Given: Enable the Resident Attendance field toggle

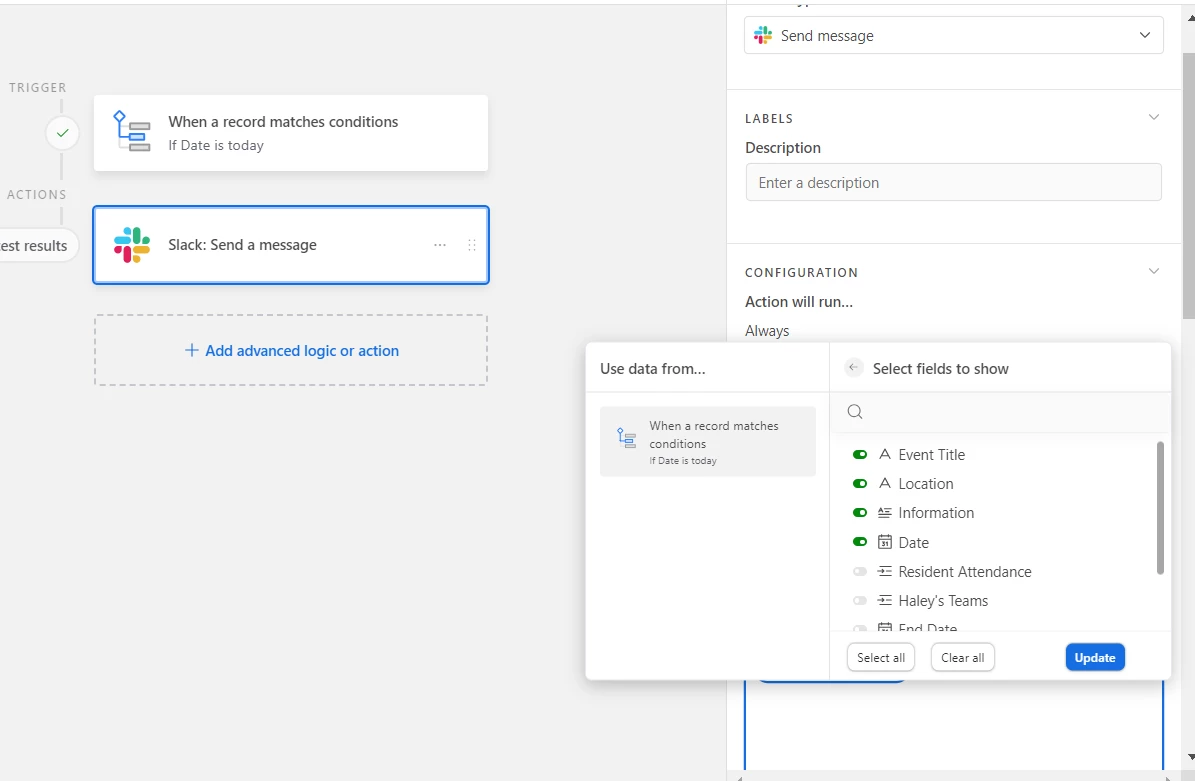Looking at the screenshot, I should [860, 572].
